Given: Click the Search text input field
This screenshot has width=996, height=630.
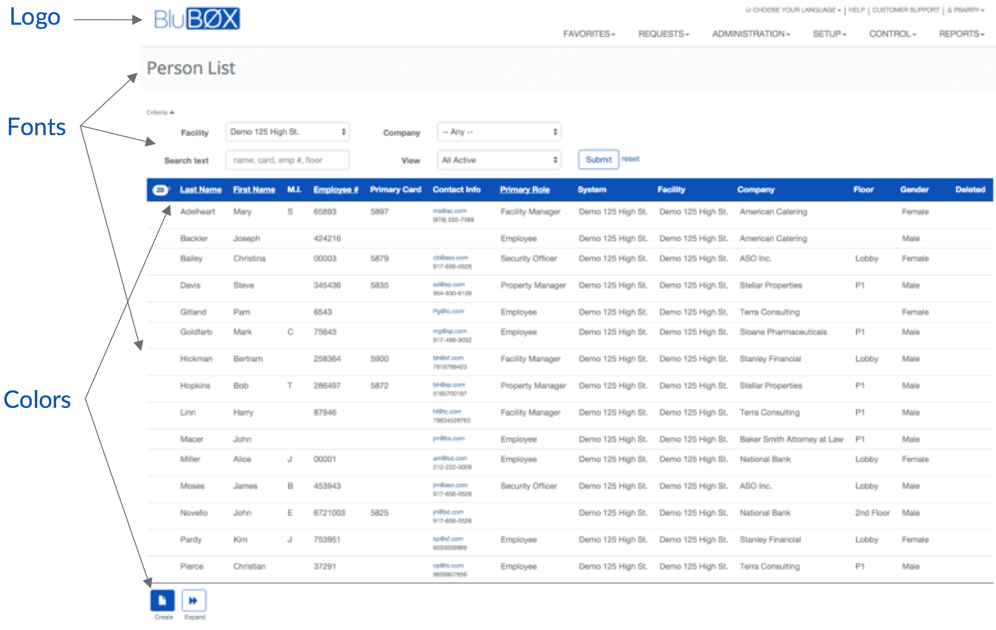Looking at the screenshot, I should (287, 160).
